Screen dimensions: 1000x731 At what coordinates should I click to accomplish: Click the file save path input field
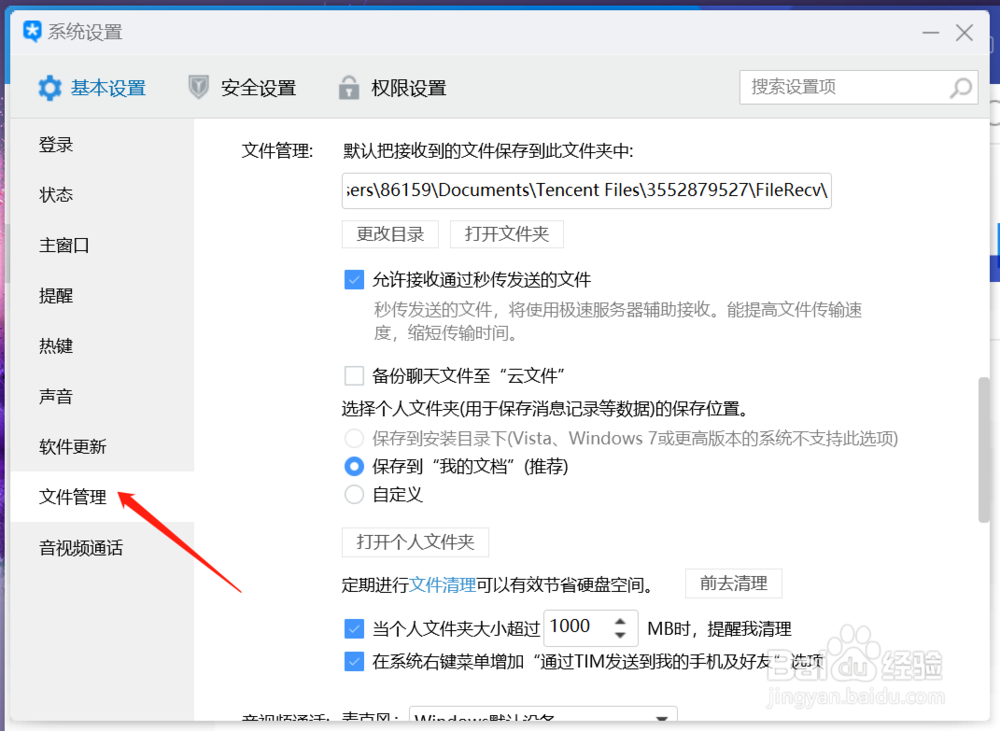586,190
